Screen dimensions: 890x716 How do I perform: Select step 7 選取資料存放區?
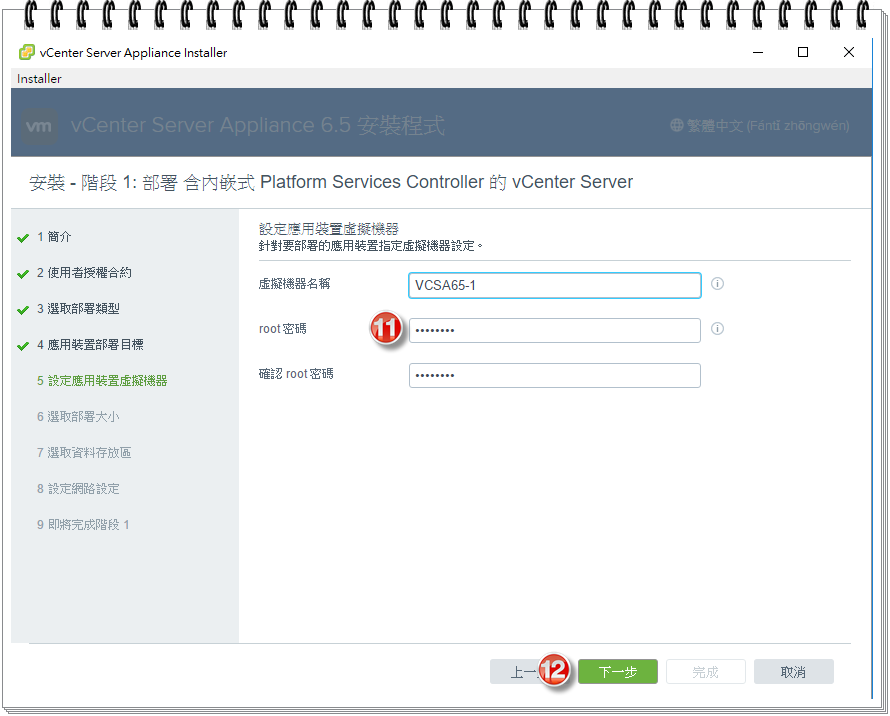[84, 453]
